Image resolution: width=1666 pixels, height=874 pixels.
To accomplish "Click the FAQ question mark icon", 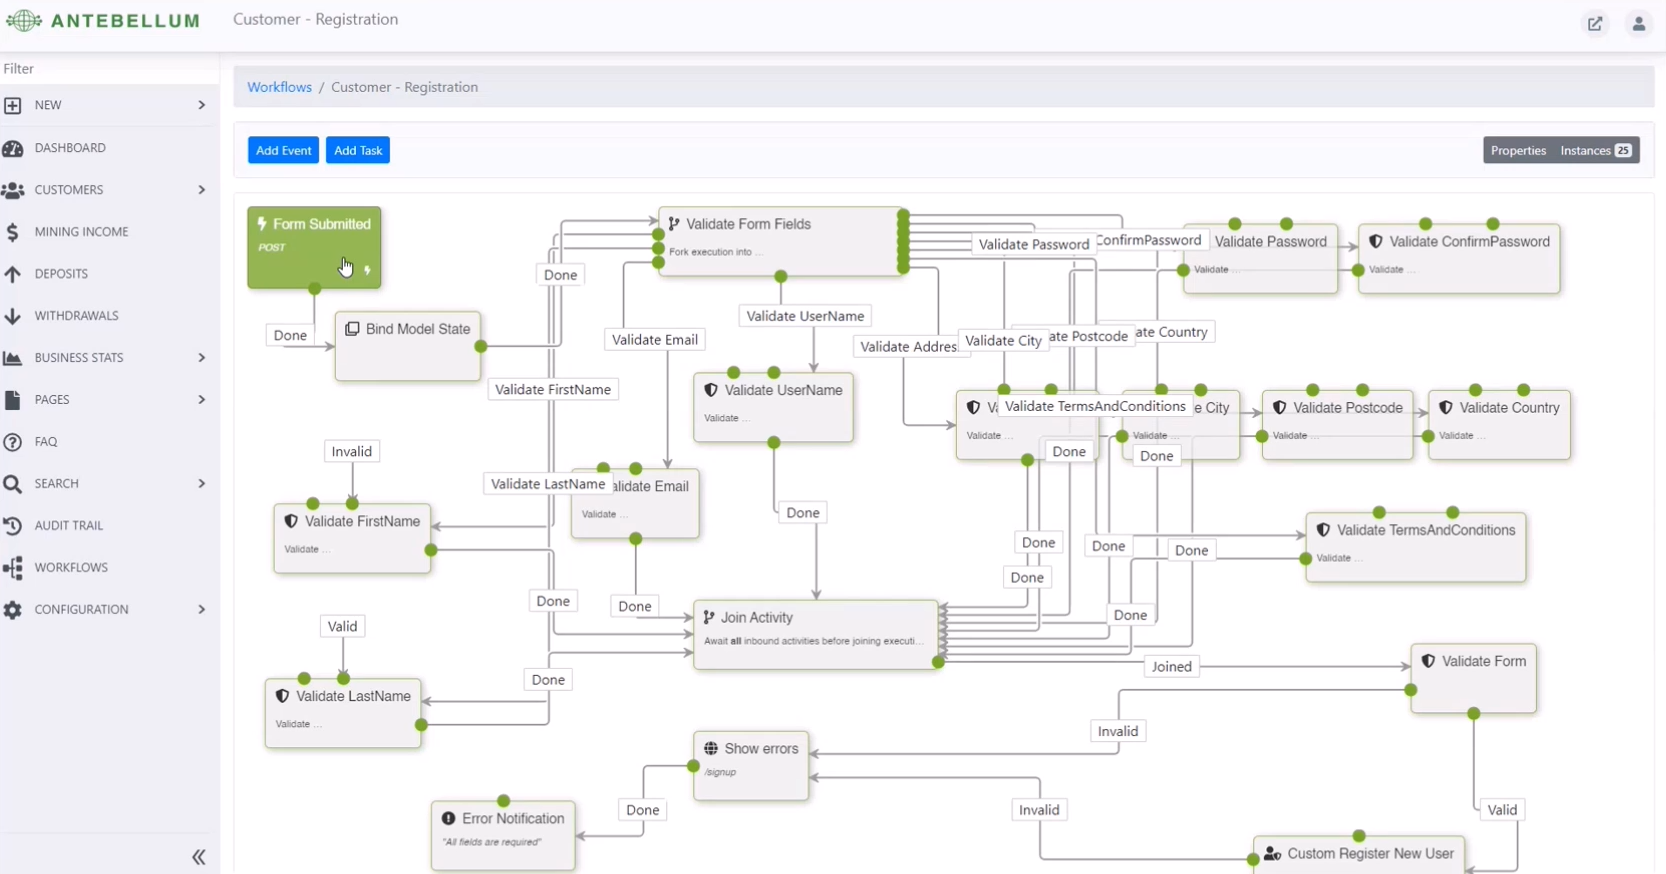I will click(x=13, y=442).
